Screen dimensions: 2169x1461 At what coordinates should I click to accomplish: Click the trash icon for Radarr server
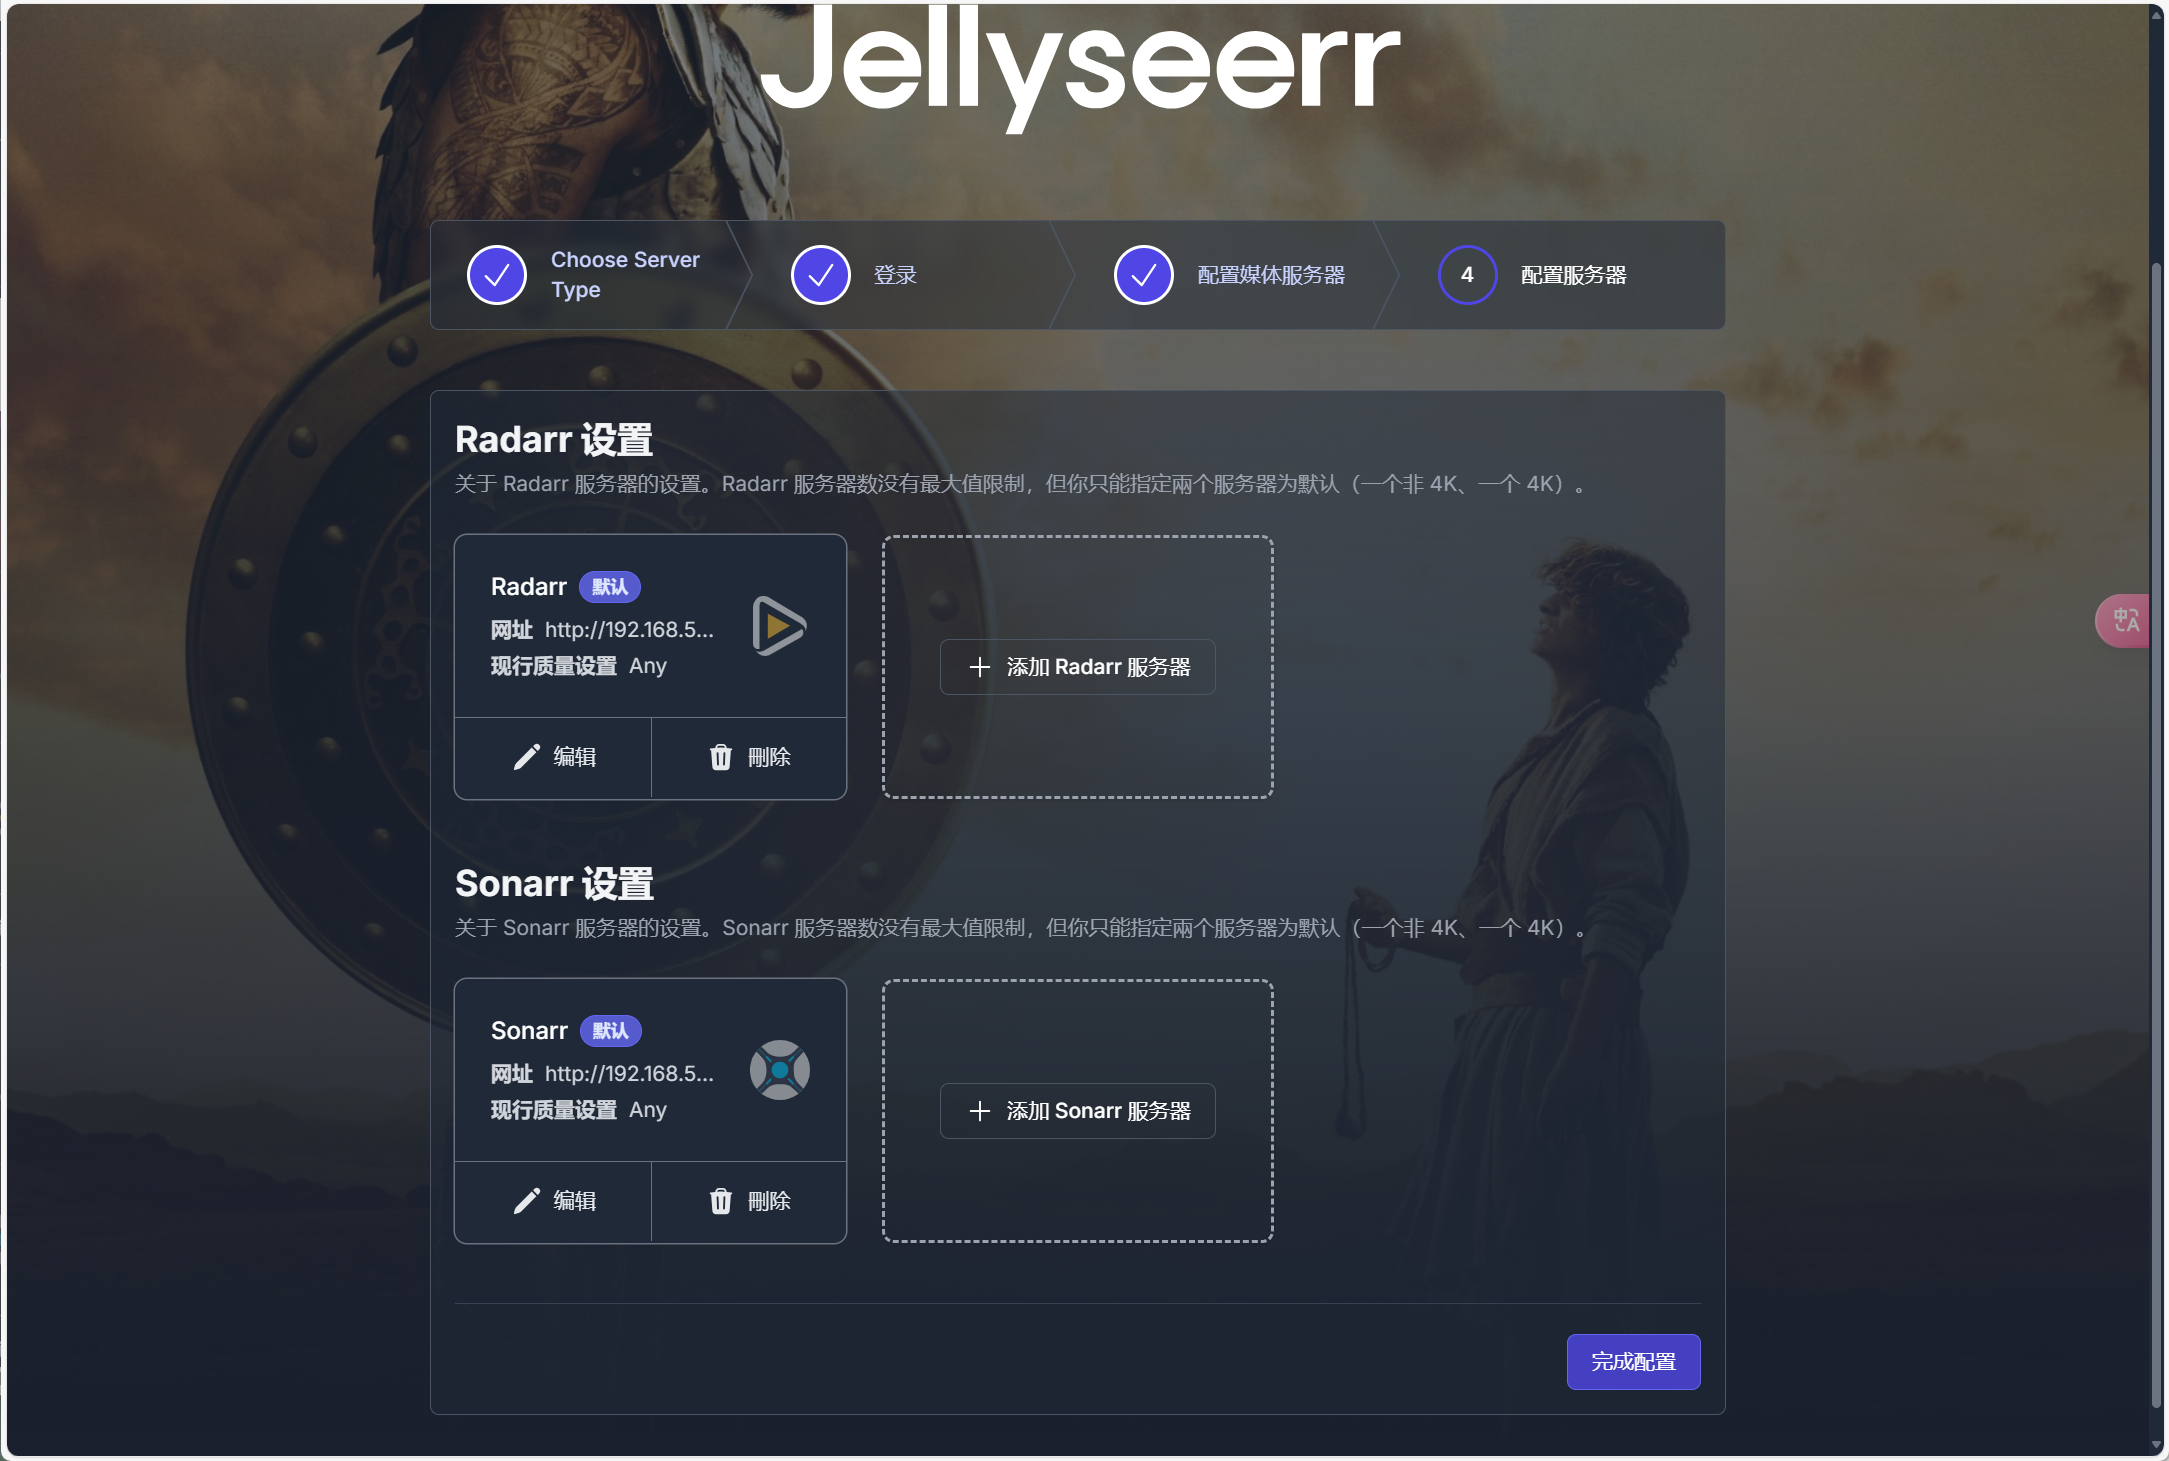(721, 757)
